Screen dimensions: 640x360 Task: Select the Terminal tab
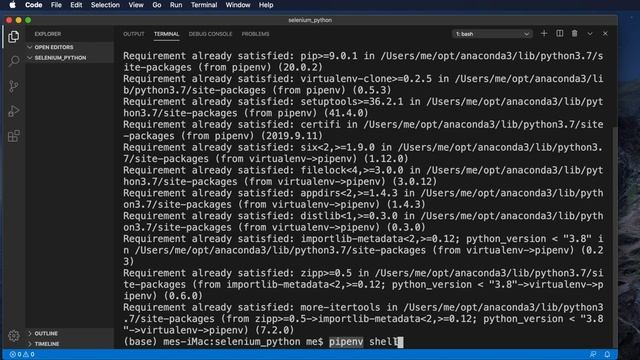click(167, 34)
